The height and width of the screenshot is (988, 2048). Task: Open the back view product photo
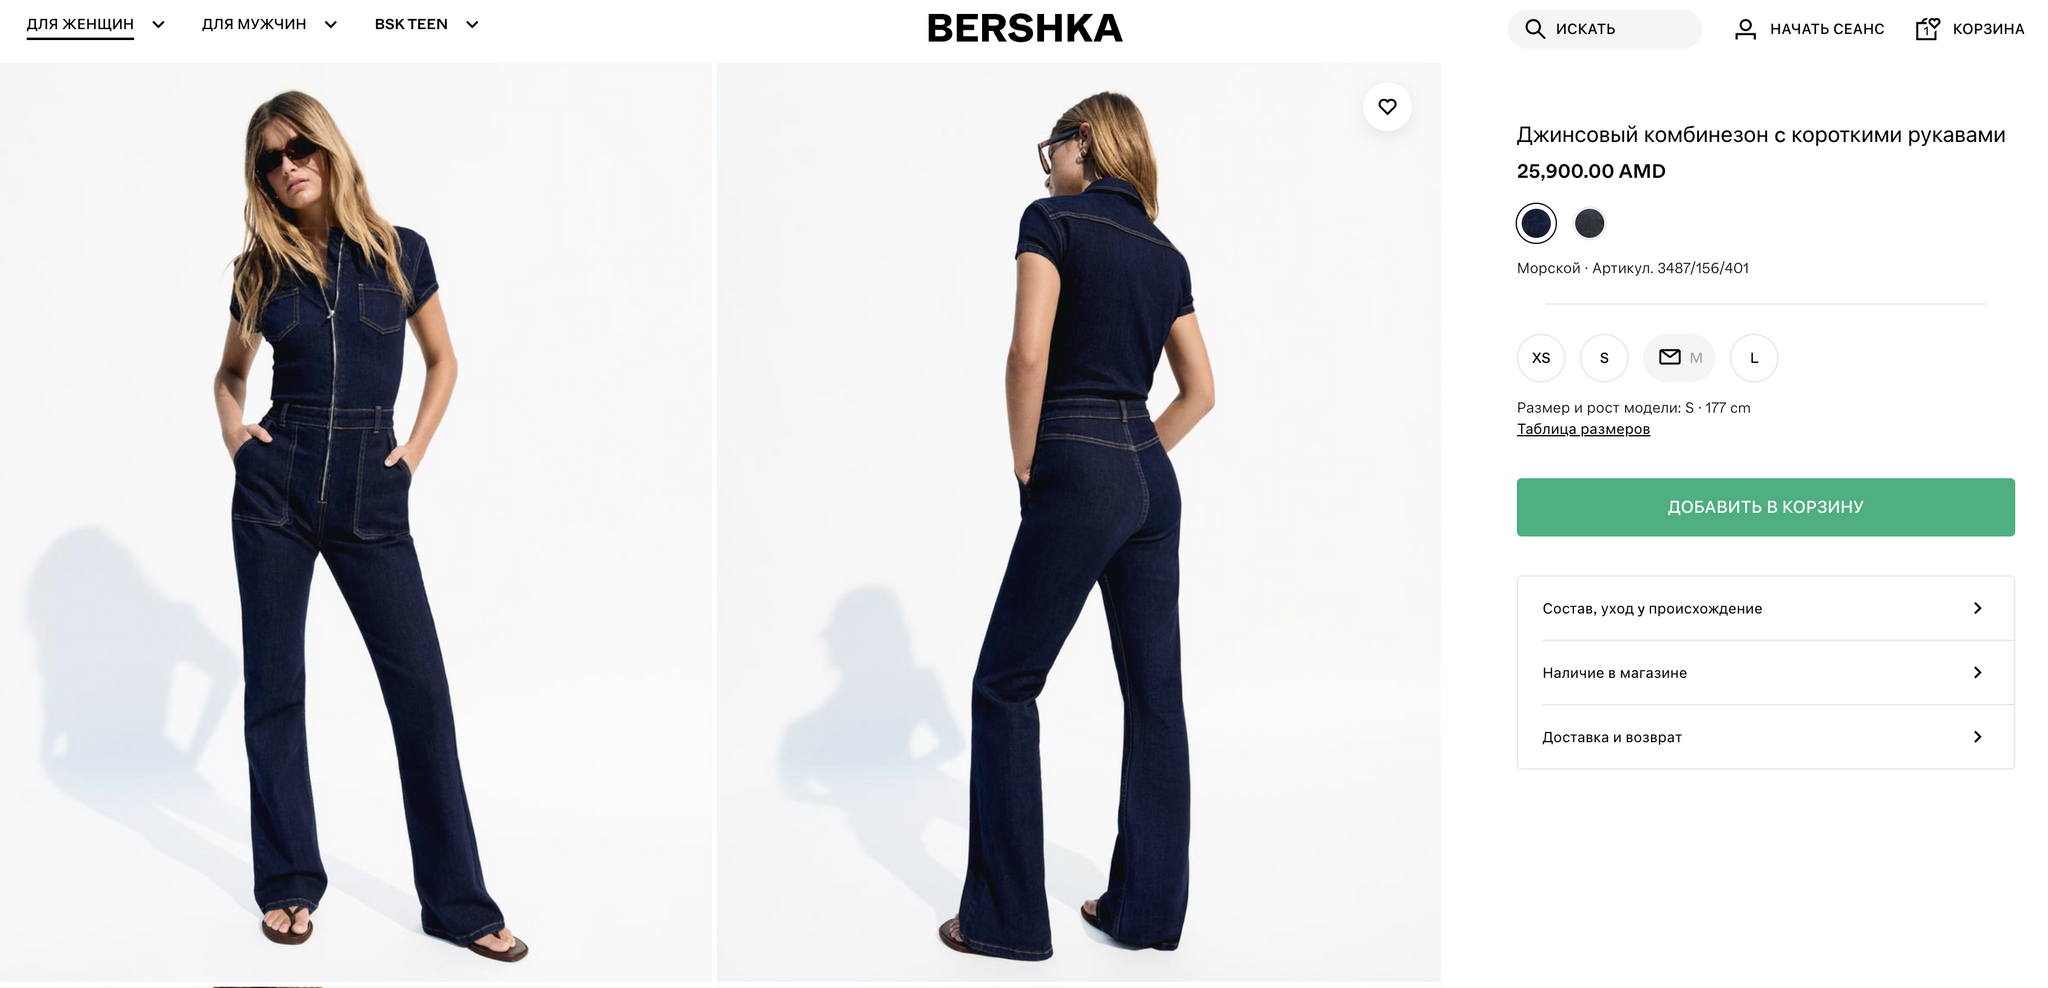[x=1079, y=522]
